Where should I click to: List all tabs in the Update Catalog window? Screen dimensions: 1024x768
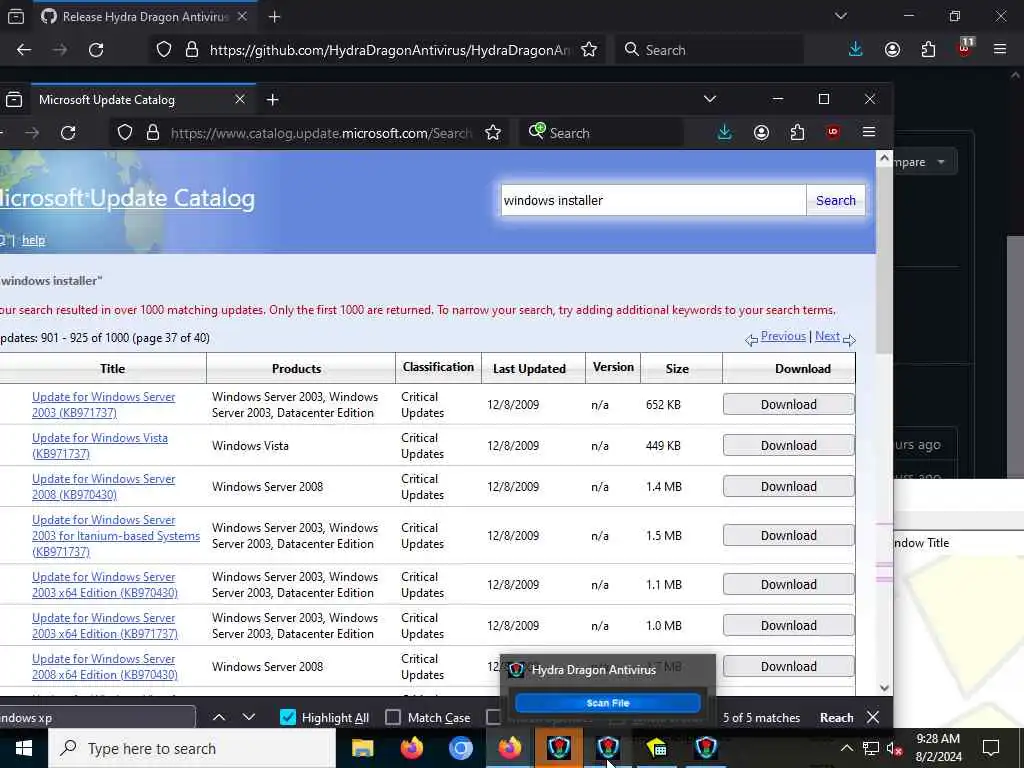710,99
